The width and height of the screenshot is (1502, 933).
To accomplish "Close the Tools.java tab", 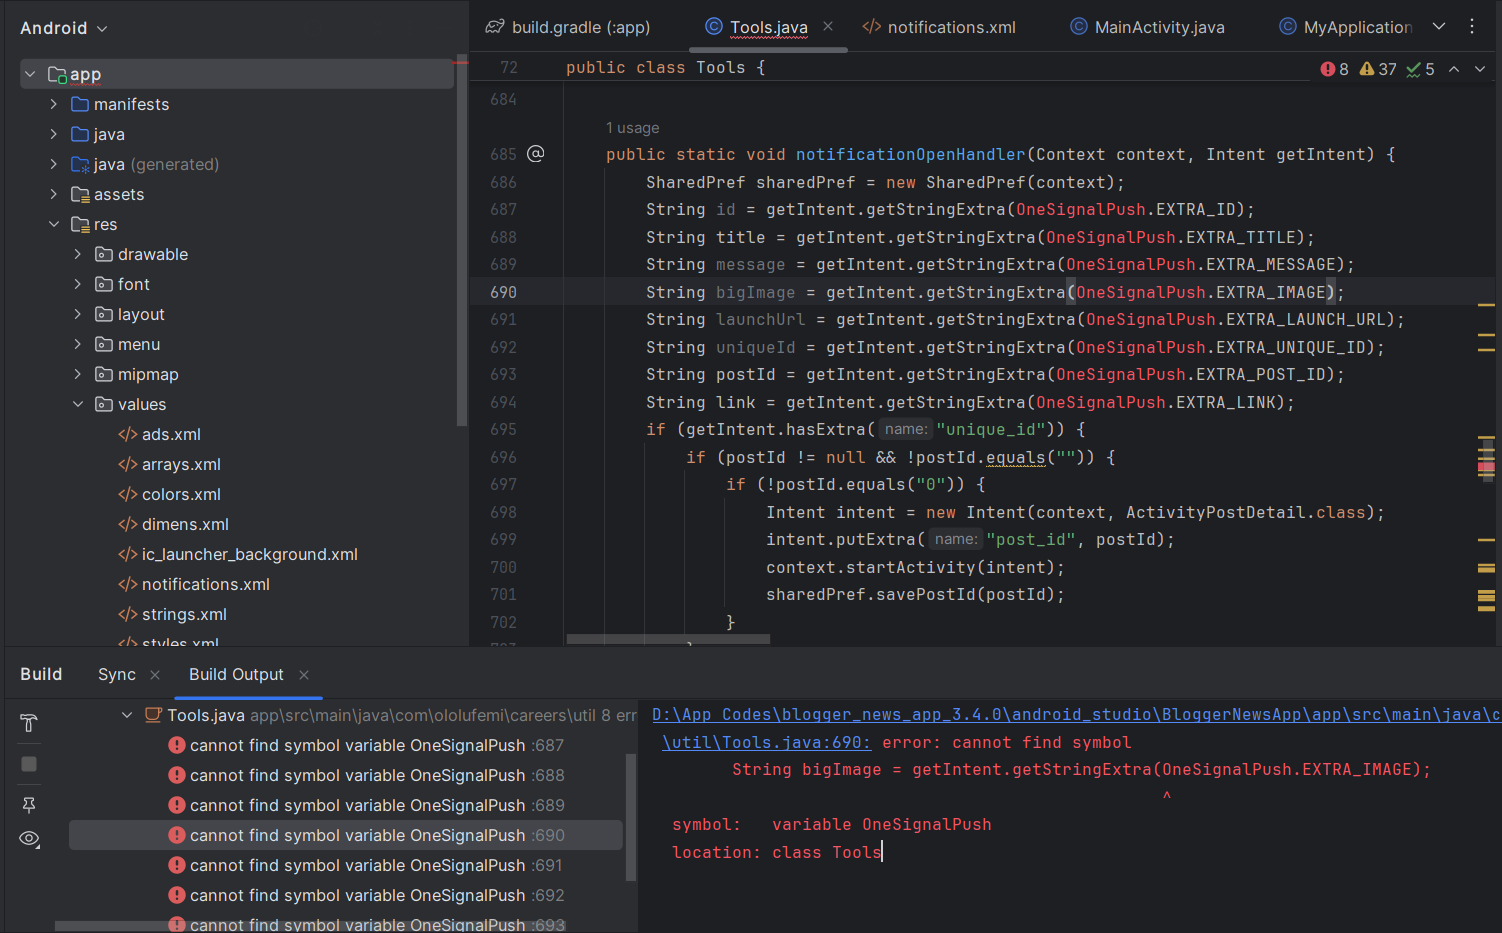I will point(828,26).
